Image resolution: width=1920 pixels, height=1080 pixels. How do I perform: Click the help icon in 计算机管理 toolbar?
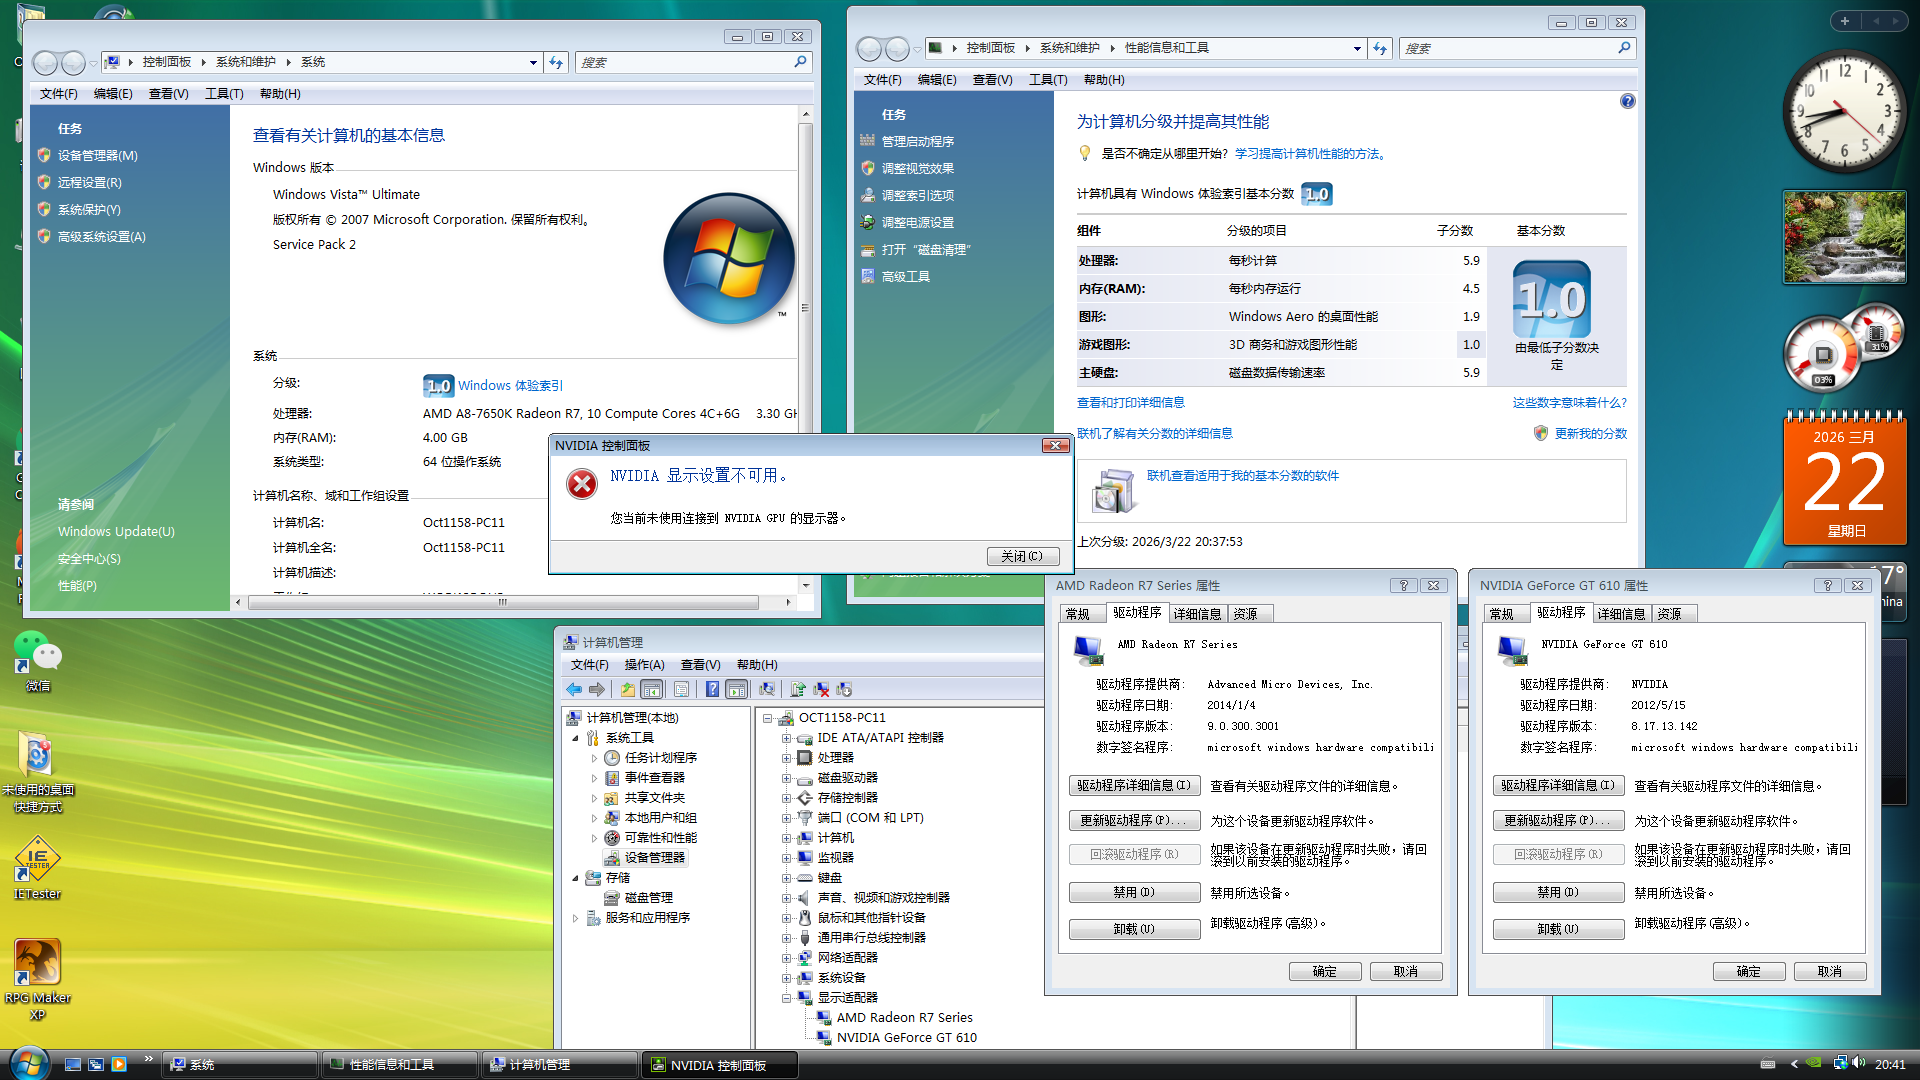[712, 690]
